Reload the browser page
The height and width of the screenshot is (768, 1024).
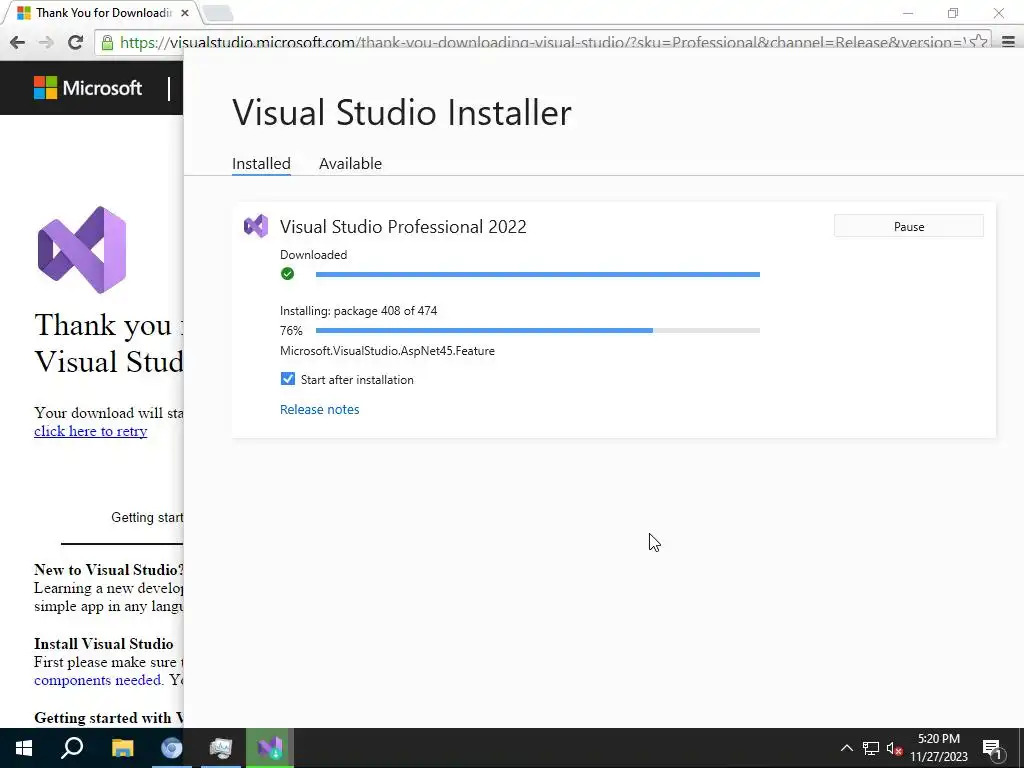click(75, 42)
